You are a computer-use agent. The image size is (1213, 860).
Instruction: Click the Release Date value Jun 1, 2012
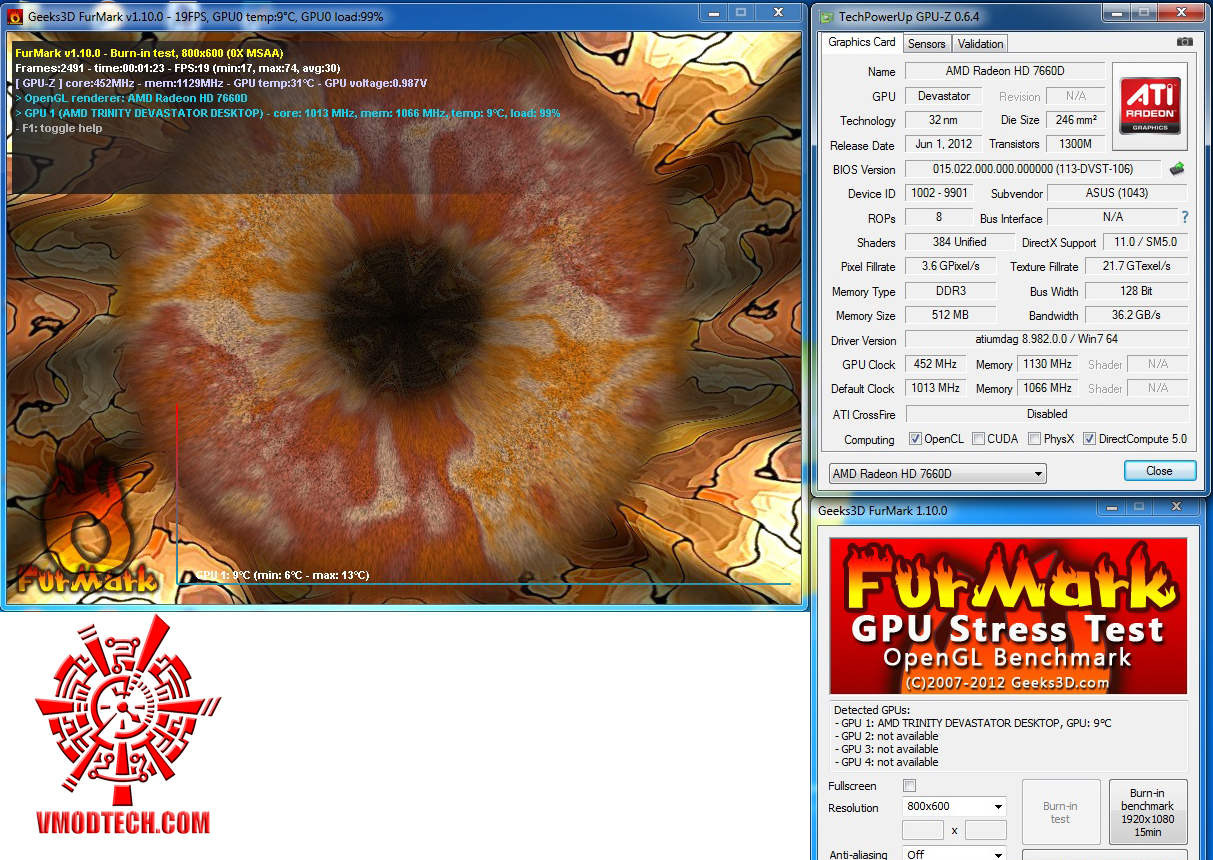tap(944, 144)
